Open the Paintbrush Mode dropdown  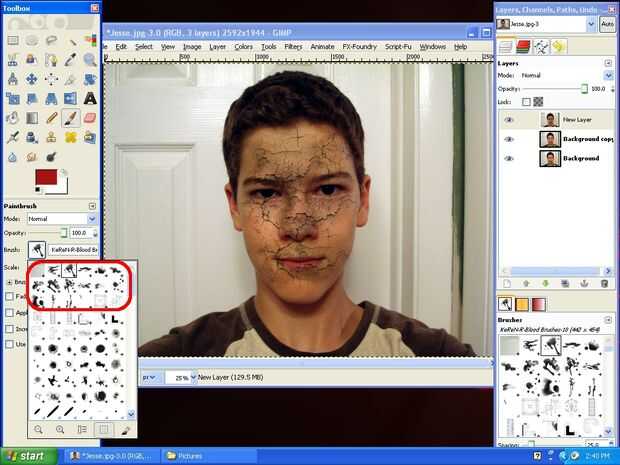[62, 219]
